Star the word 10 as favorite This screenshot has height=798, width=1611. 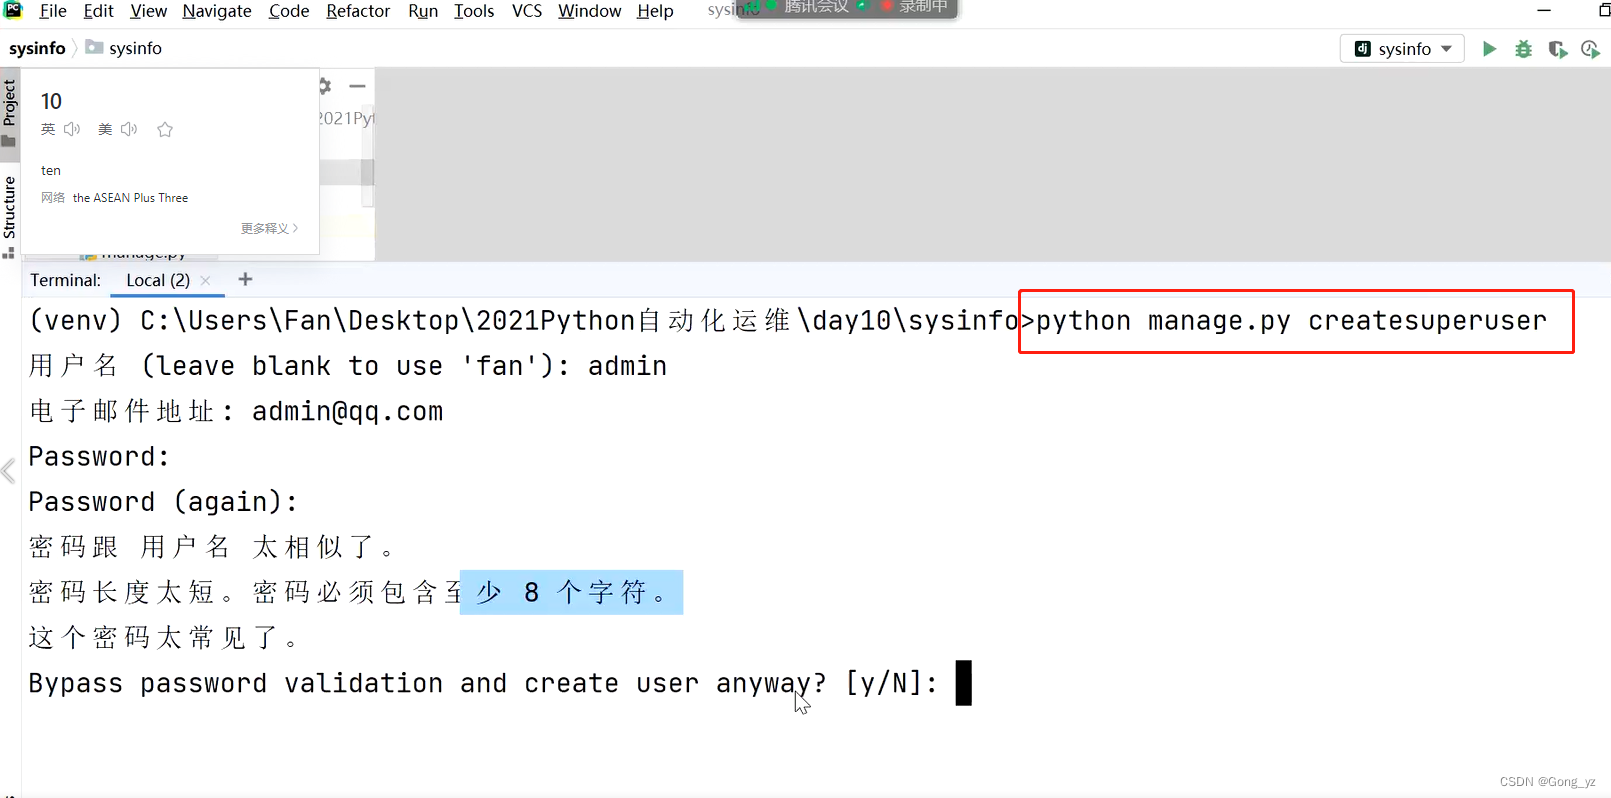click(165, 129)
